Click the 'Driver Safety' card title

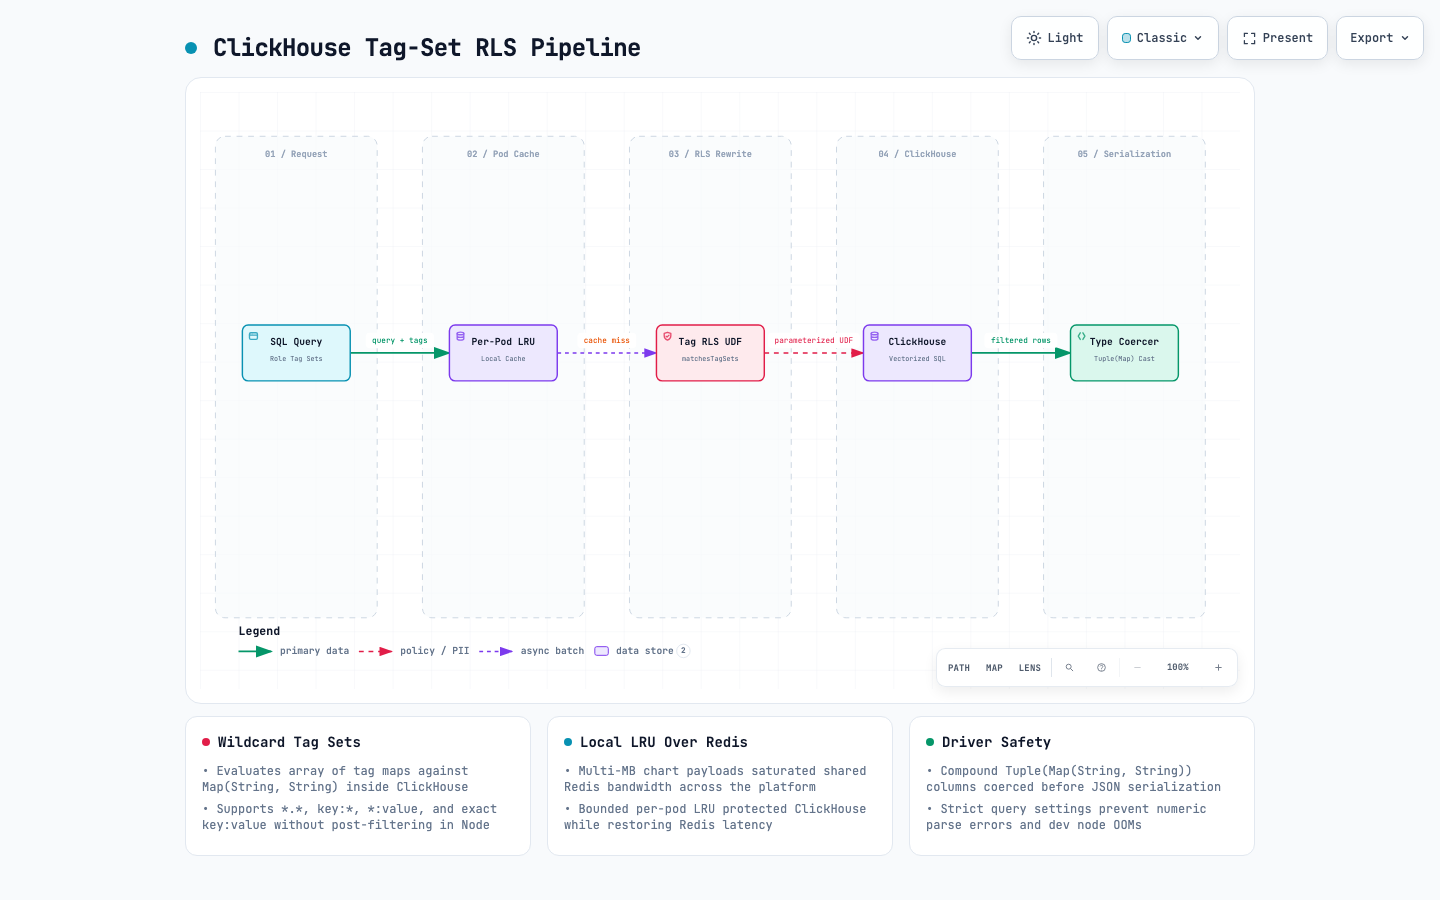coord(996,742)
